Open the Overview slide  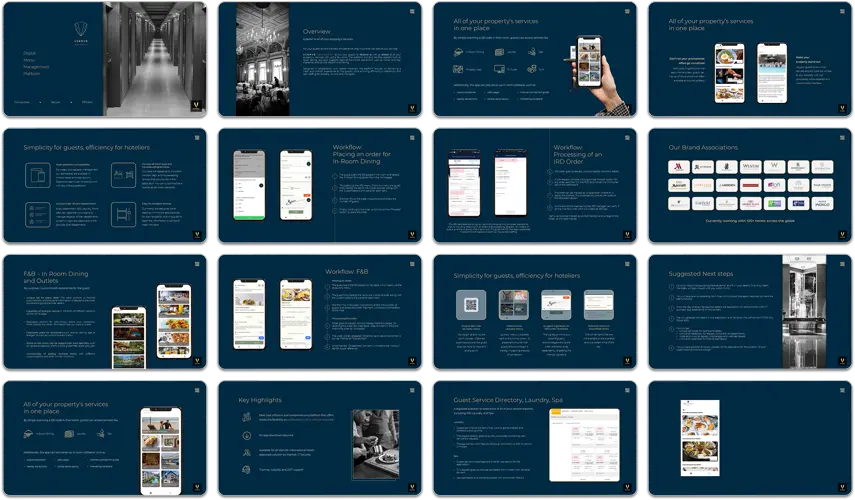[x=320, y=59]
